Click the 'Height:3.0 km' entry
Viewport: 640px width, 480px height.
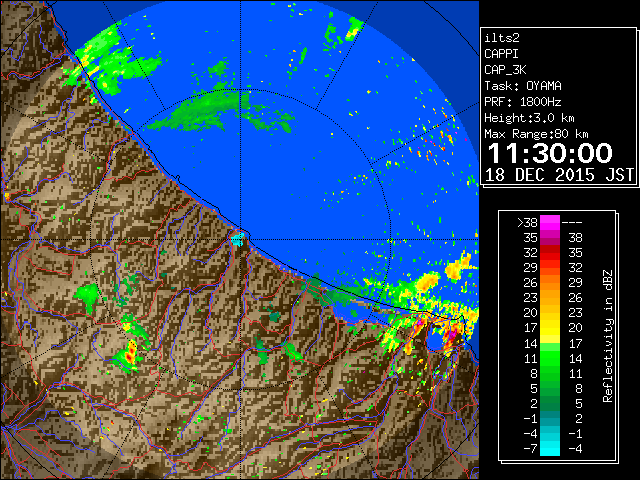[x=529, y=118]
